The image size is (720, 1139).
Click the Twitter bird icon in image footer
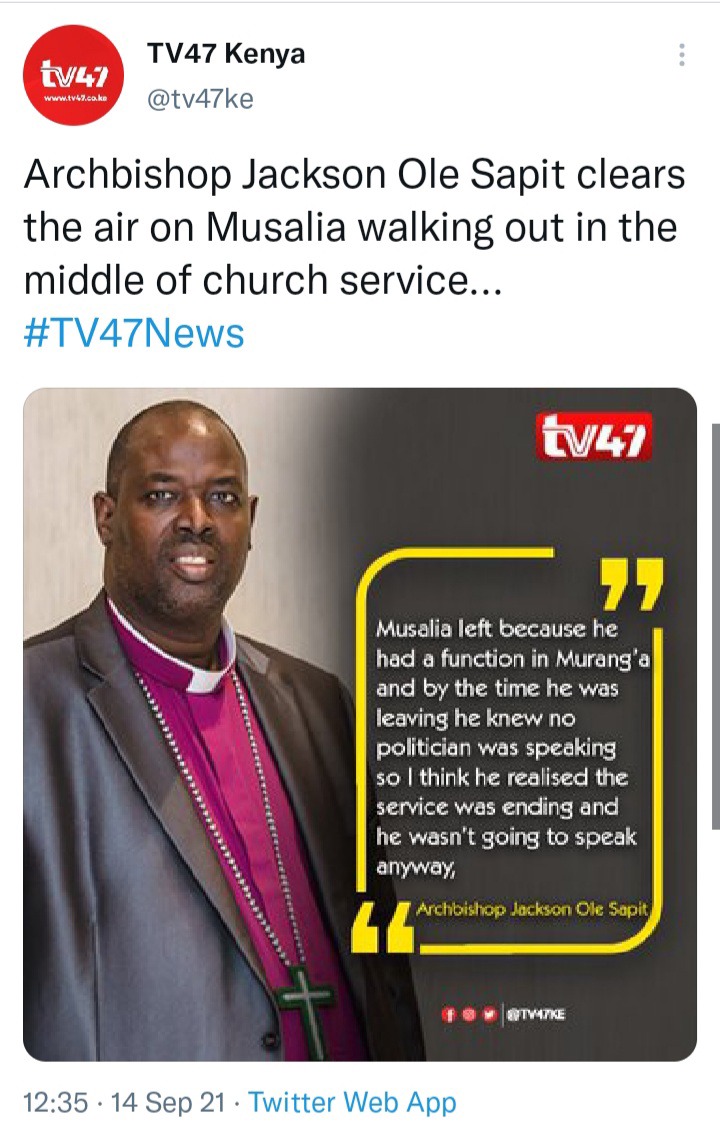click(489, 1015)
